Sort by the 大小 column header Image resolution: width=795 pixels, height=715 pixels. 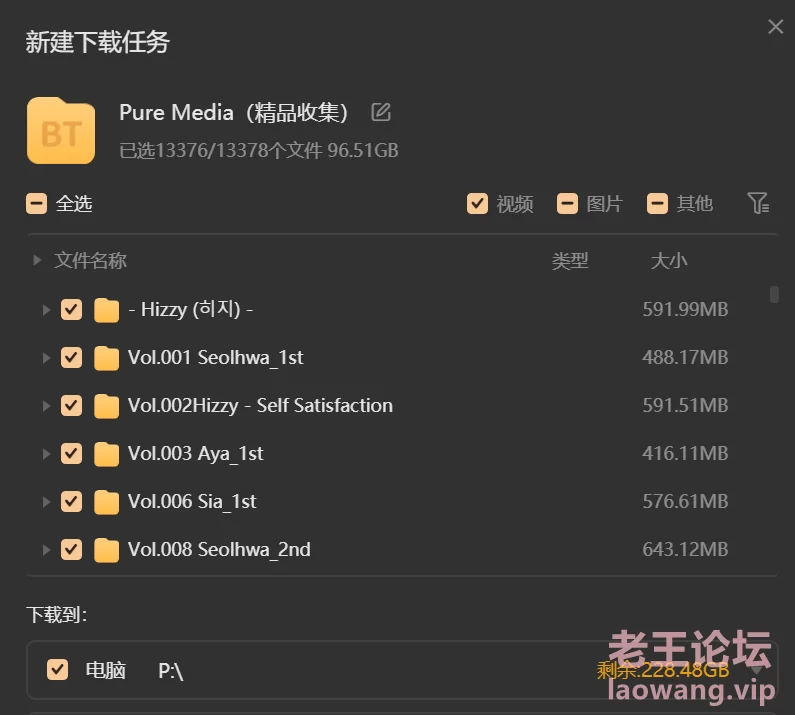point(669,261)
